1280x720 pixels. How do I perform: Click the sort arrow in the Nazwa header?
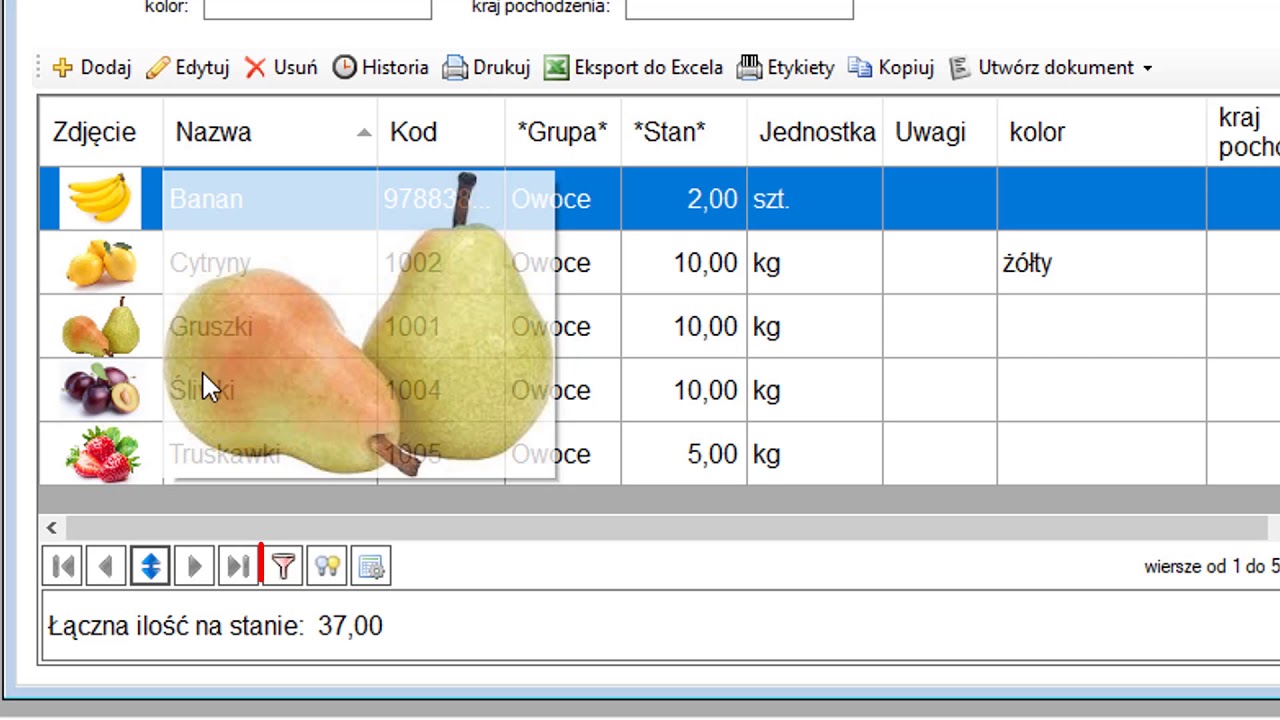(x=364, y=133)
